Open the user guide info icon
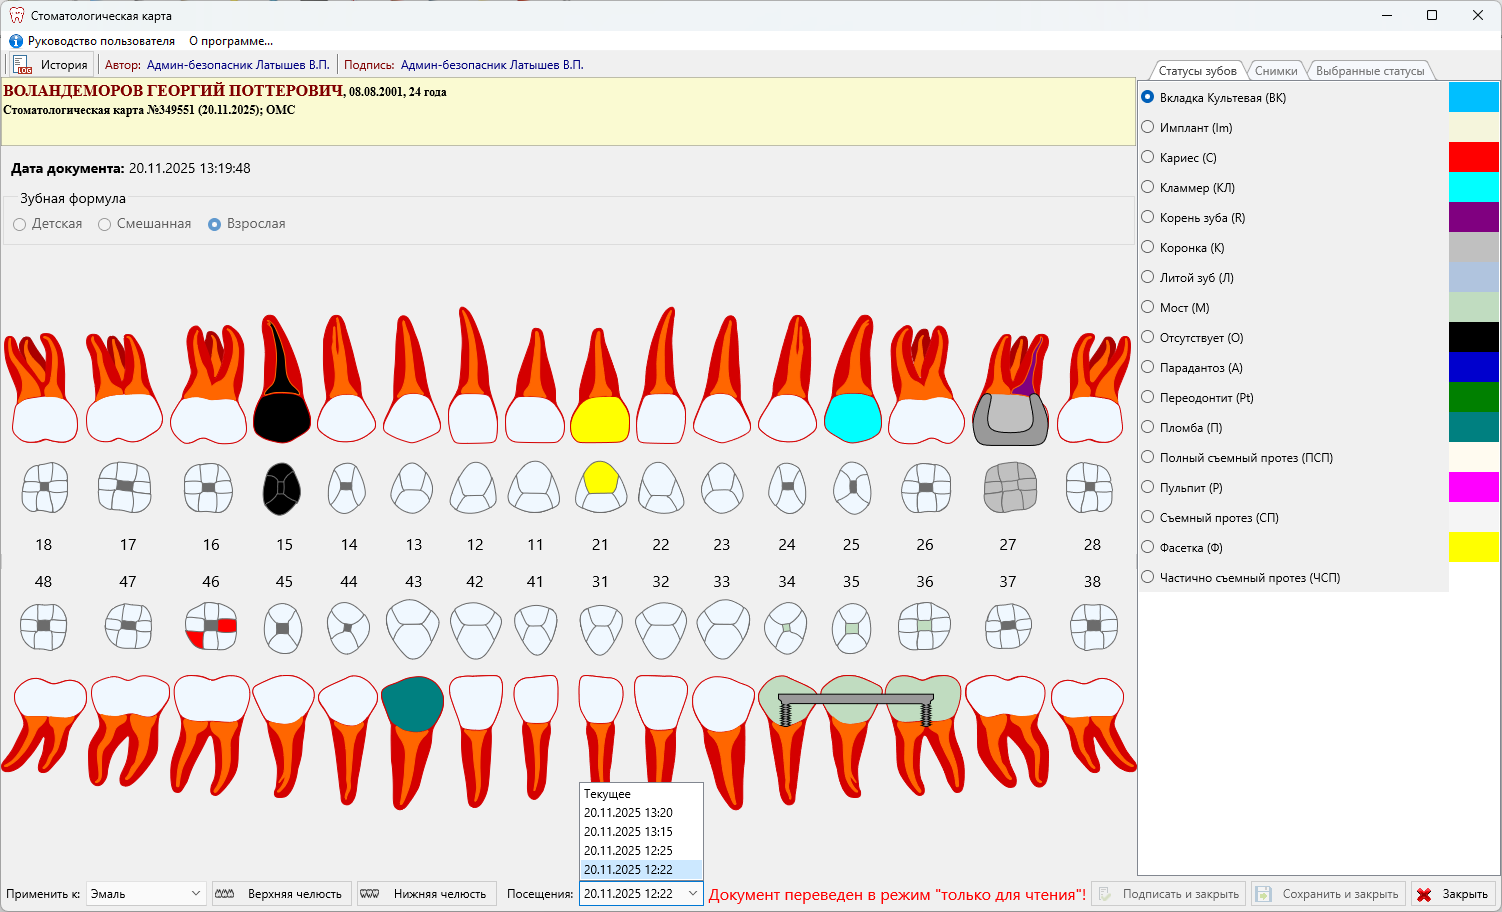 pyautogui.click(x=16, y=41)
